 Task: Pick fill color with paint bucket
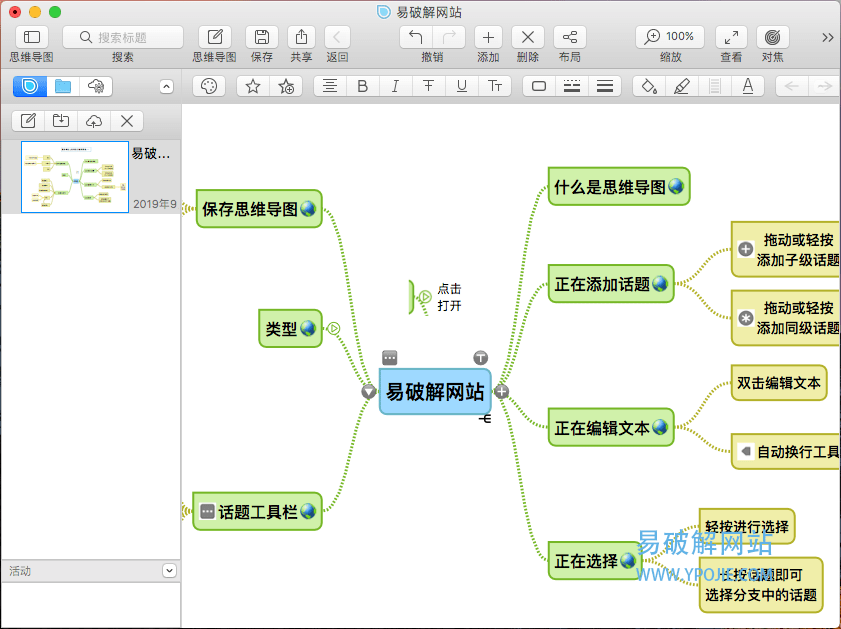pyautogui.click(x=649, y=86)
